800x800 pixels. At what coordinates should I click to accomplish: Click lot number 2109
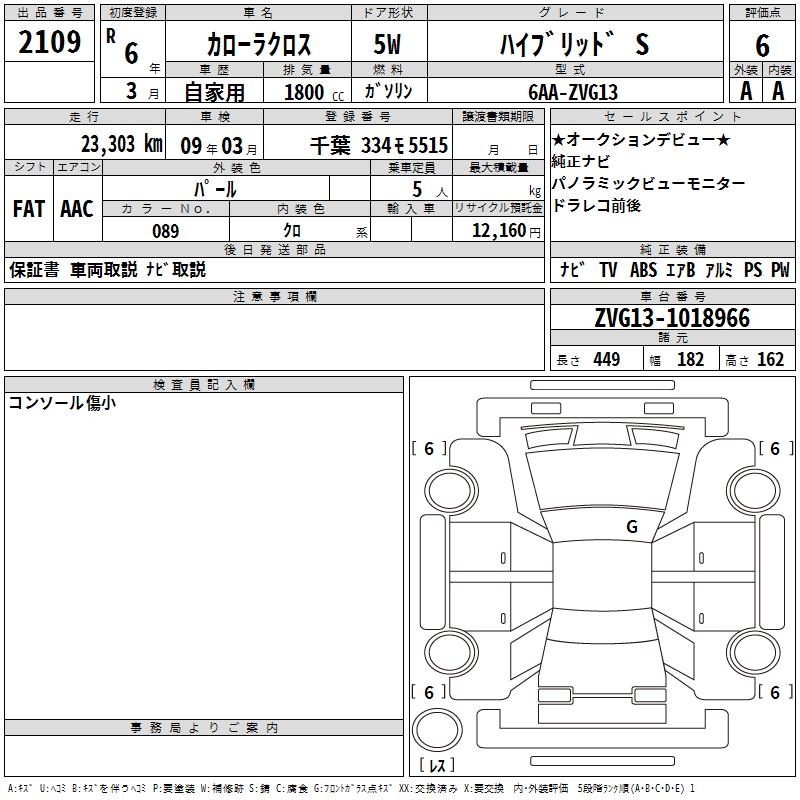pyautogui.click(x=49, y=42)
